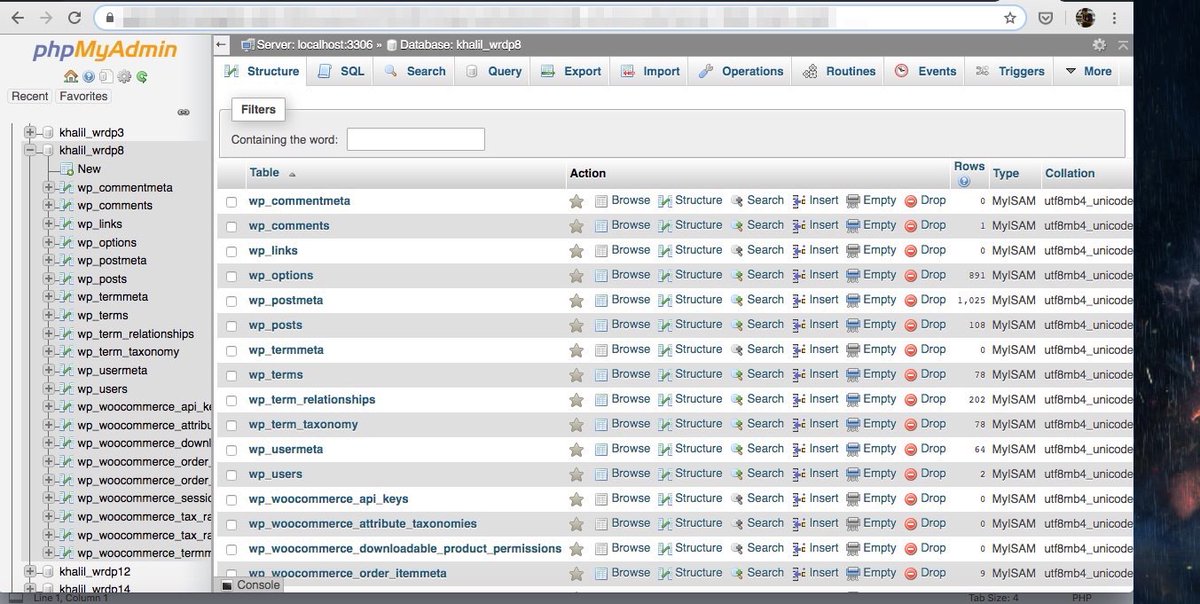1200x604 pixels.
Task: Open the More tab dropdown
Action: point(1088,71)
